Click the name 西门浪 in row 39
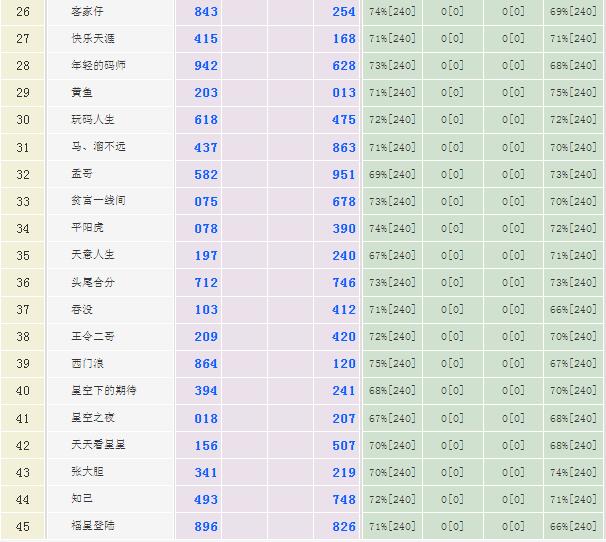This screenshot has width=606, height=542. pyautogui.click(x=87, y=364)
